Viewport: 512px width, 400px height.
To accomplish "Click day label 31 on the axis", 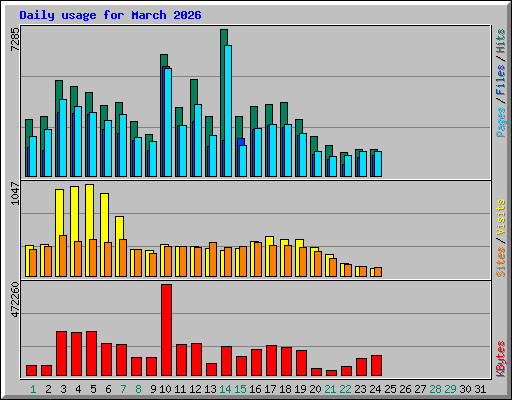I will pyautogui.click(x=480, y=389).
